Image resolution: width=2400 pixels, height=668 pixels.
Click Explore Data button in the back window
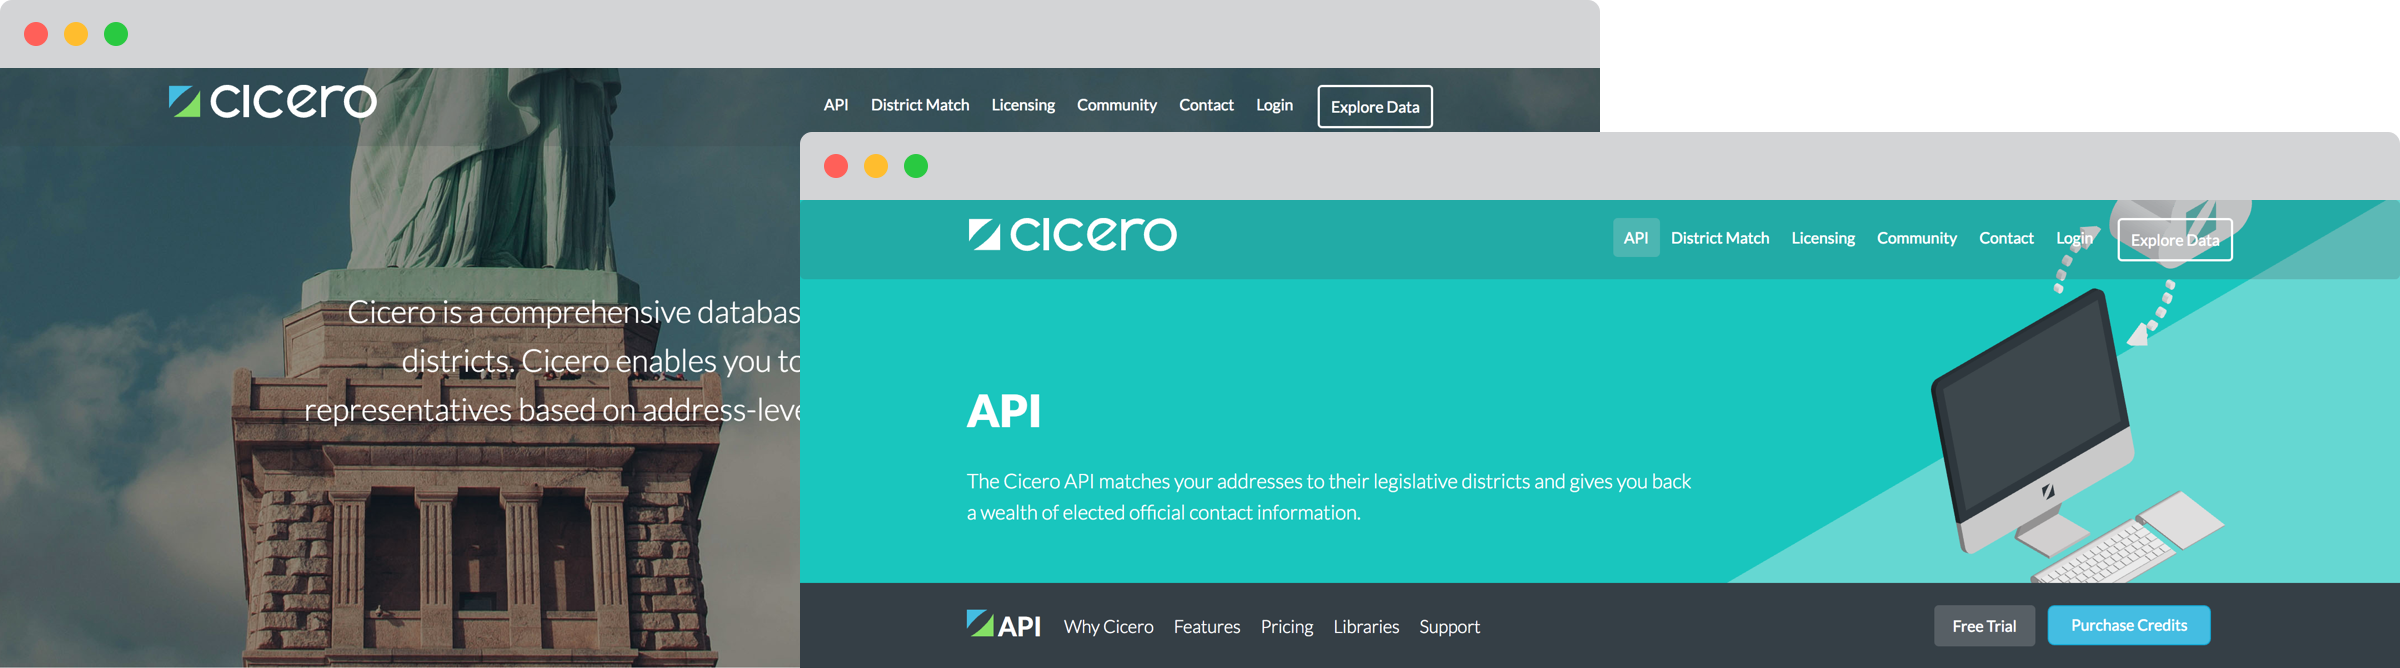(x=1375, y=107)
